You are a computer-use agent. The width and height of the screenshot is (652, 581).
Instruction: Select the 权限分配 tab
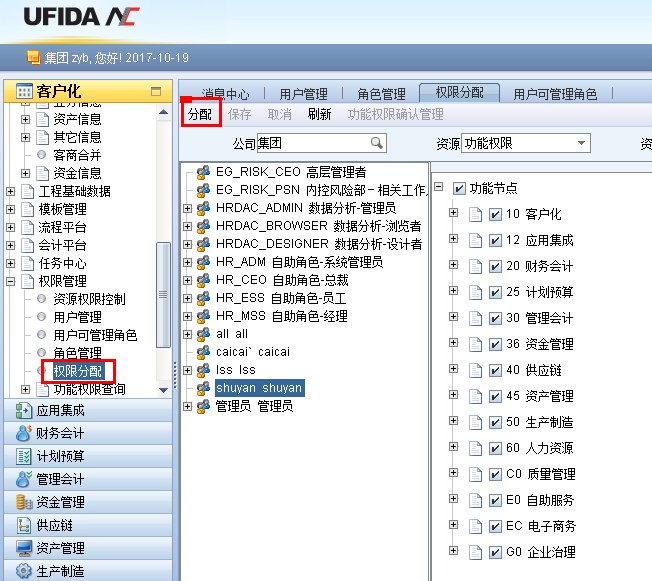click(459, 92)
